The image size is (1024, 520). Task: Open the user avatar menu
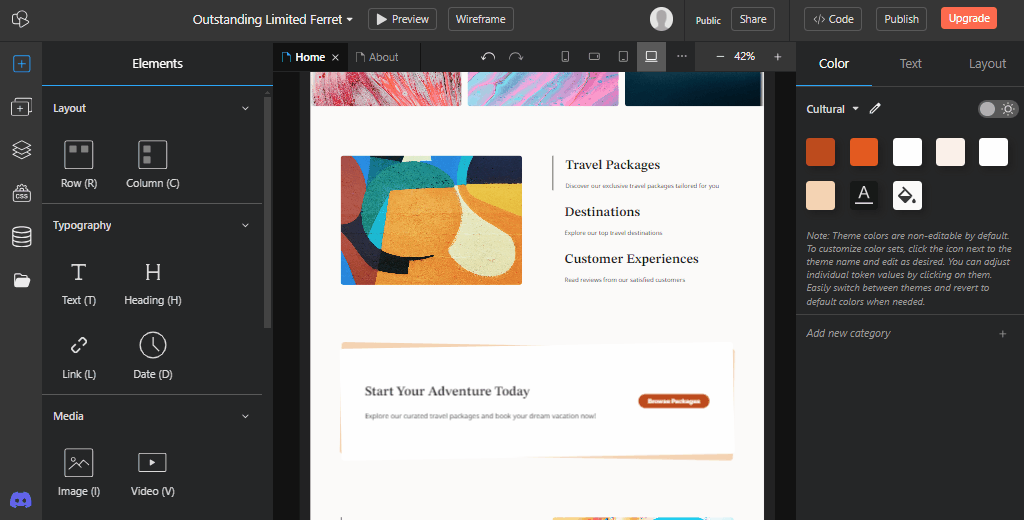tap(662, 19)
